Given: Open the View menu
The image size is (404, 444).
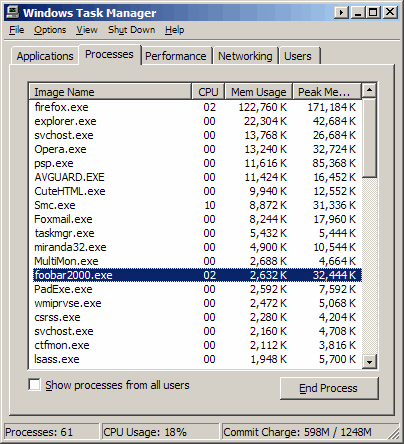Looking at the screenshot, I should 87,30.
